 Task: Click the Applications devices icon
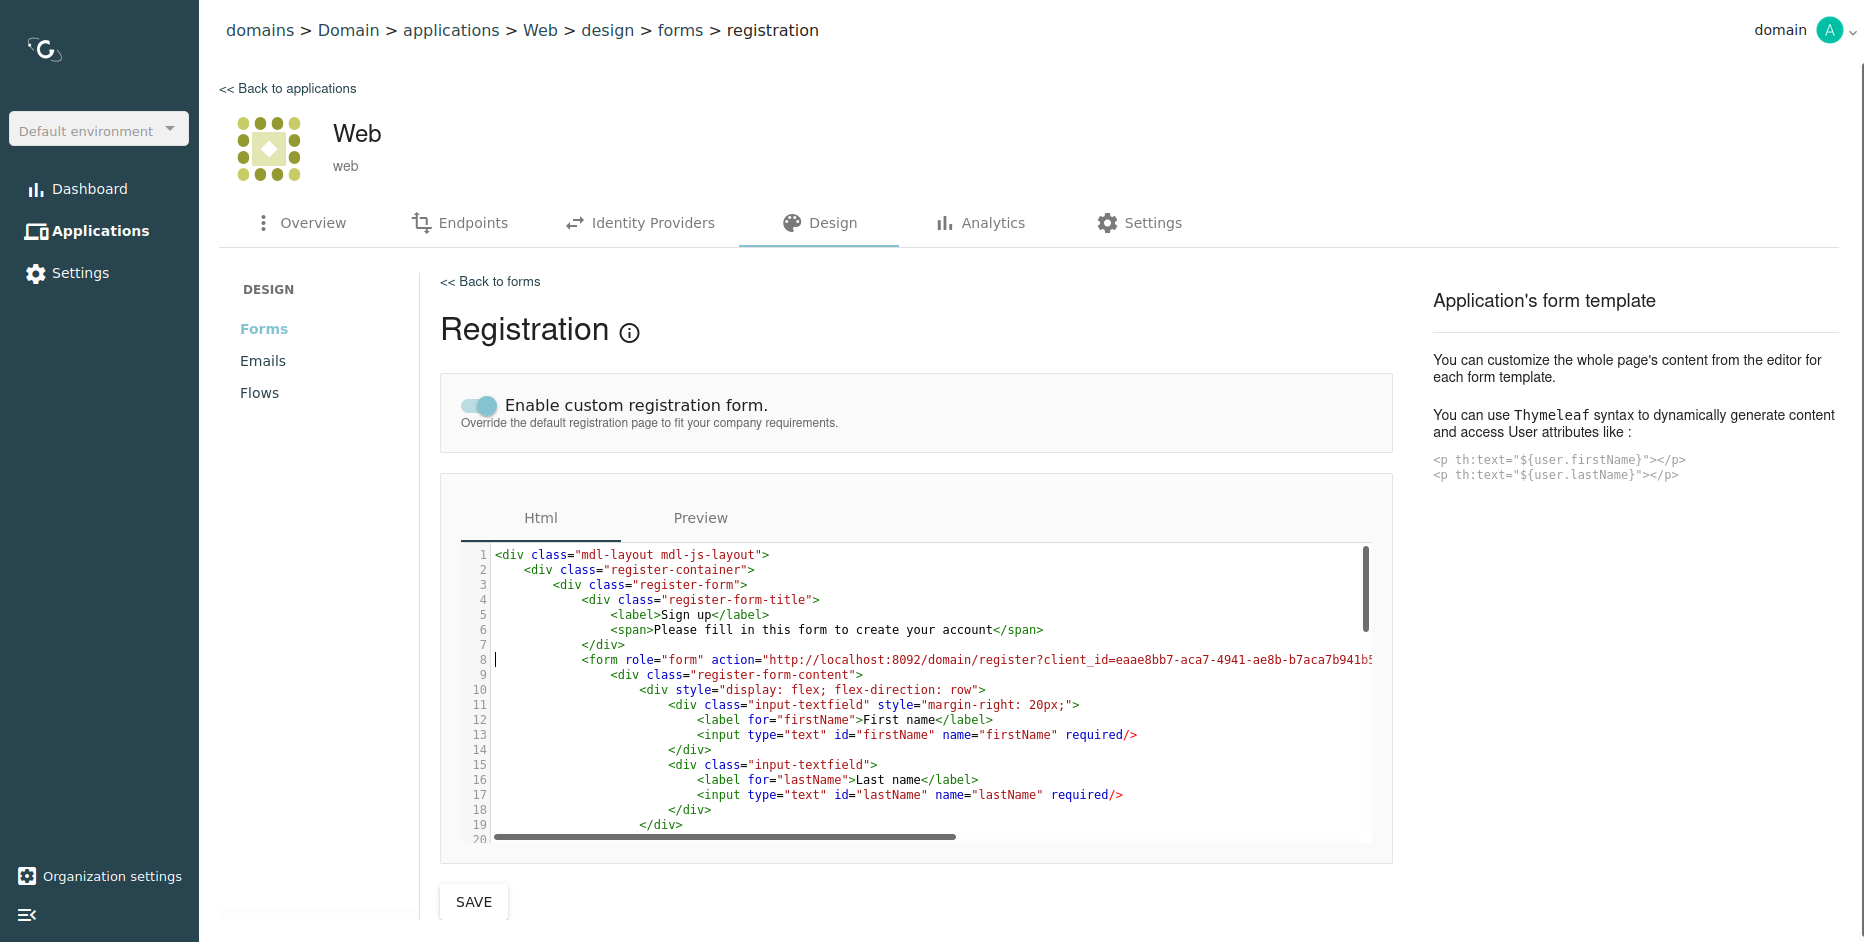[x=36, y=232]
